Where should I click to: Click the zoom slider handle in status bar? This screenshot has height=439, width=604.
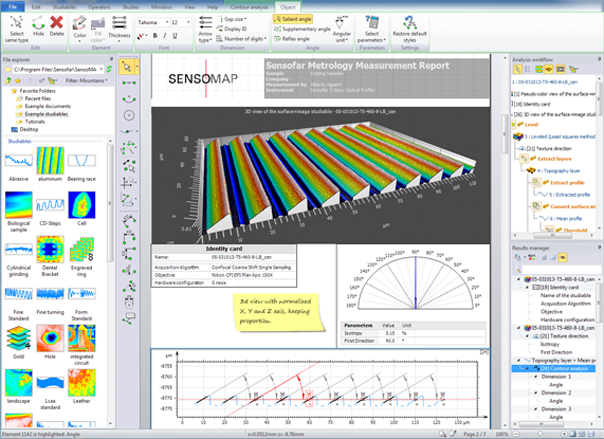pyautogui.click(x=540, y=434)
